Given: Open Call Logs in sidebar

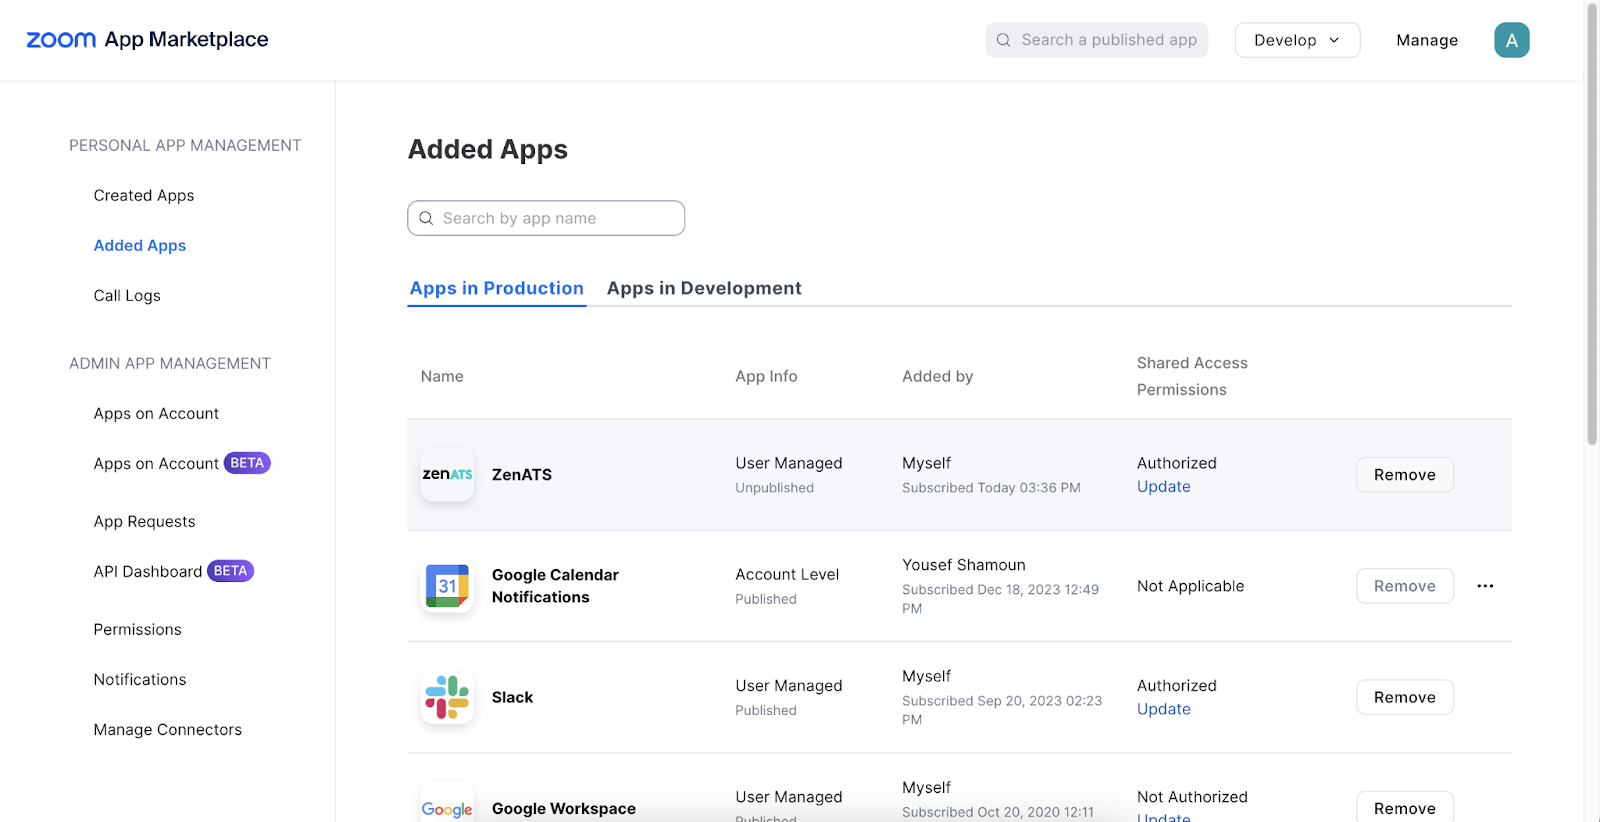Looking at the screenshot, I should point(127,295).
